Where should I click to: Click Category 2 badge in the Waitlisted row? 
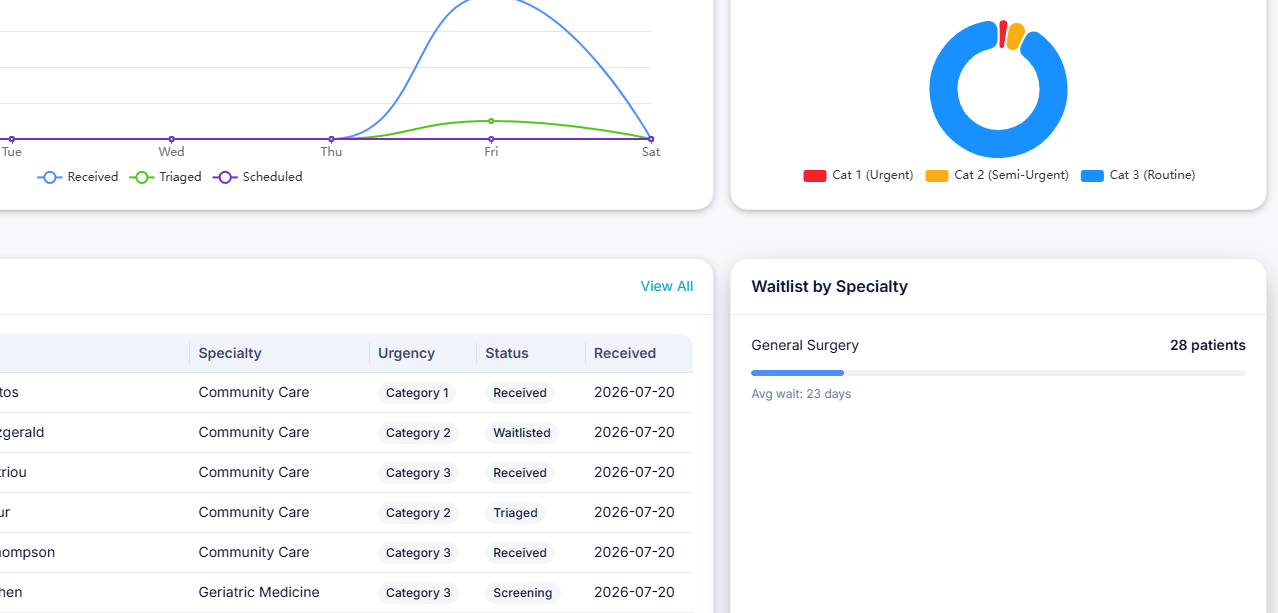[418, 433]
